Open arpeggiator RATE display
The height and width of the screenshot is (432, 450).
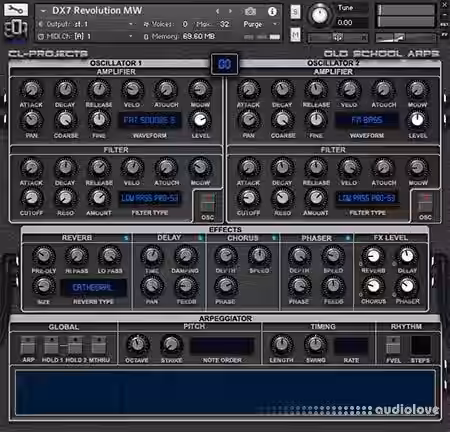point(351,346)
